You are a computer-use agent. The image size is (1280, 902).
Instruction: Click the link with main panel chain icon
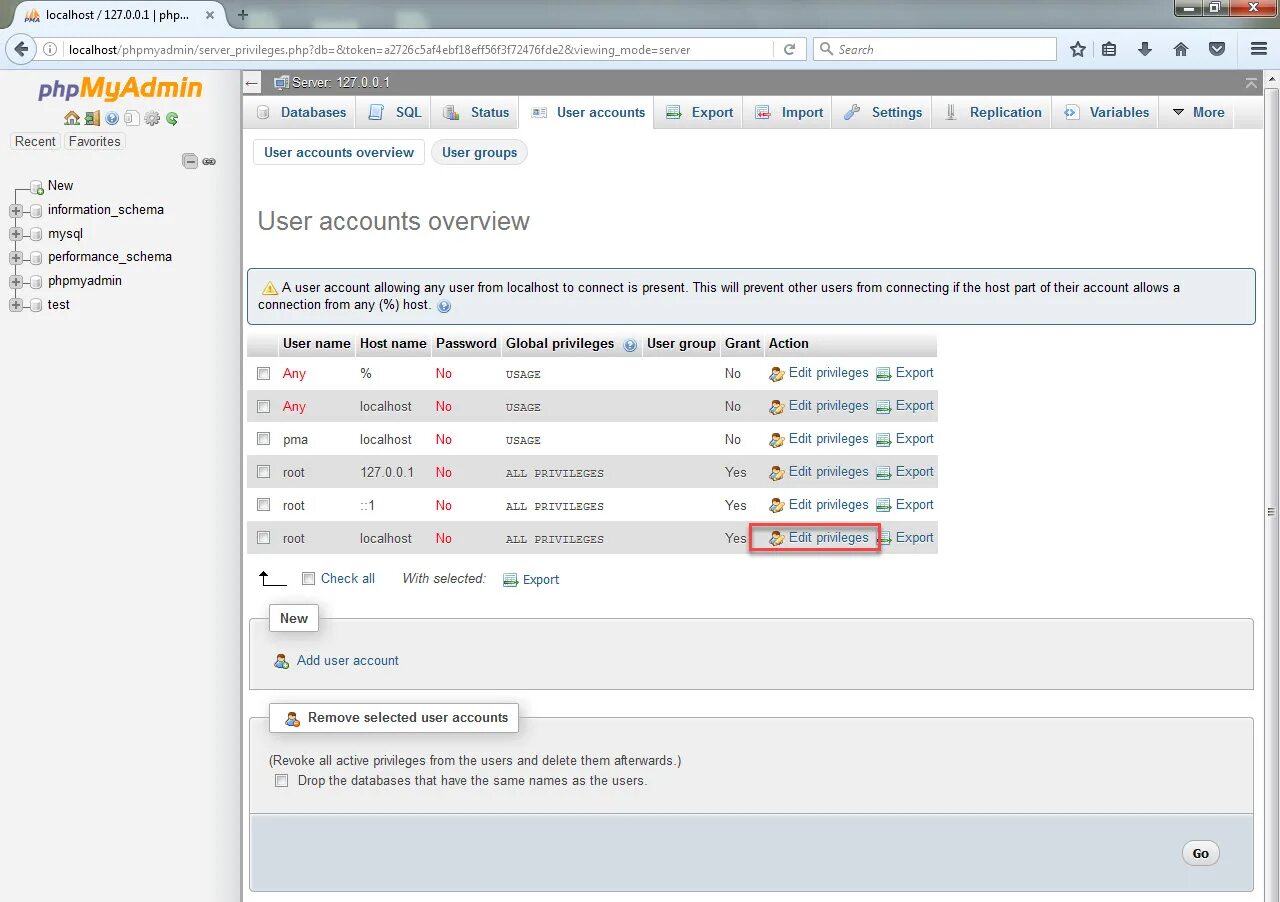click(209, 161)
